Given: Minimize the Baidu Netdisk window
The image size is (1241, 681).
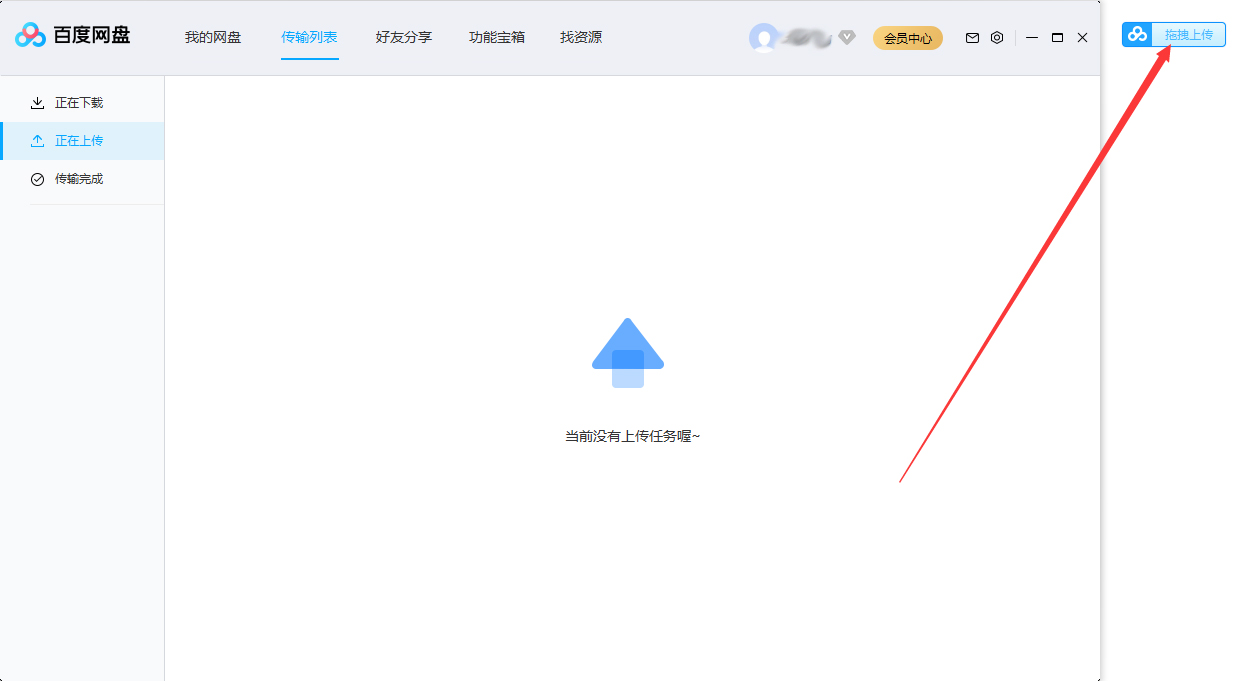Looking at the screenshot, I should (1032, 37).
